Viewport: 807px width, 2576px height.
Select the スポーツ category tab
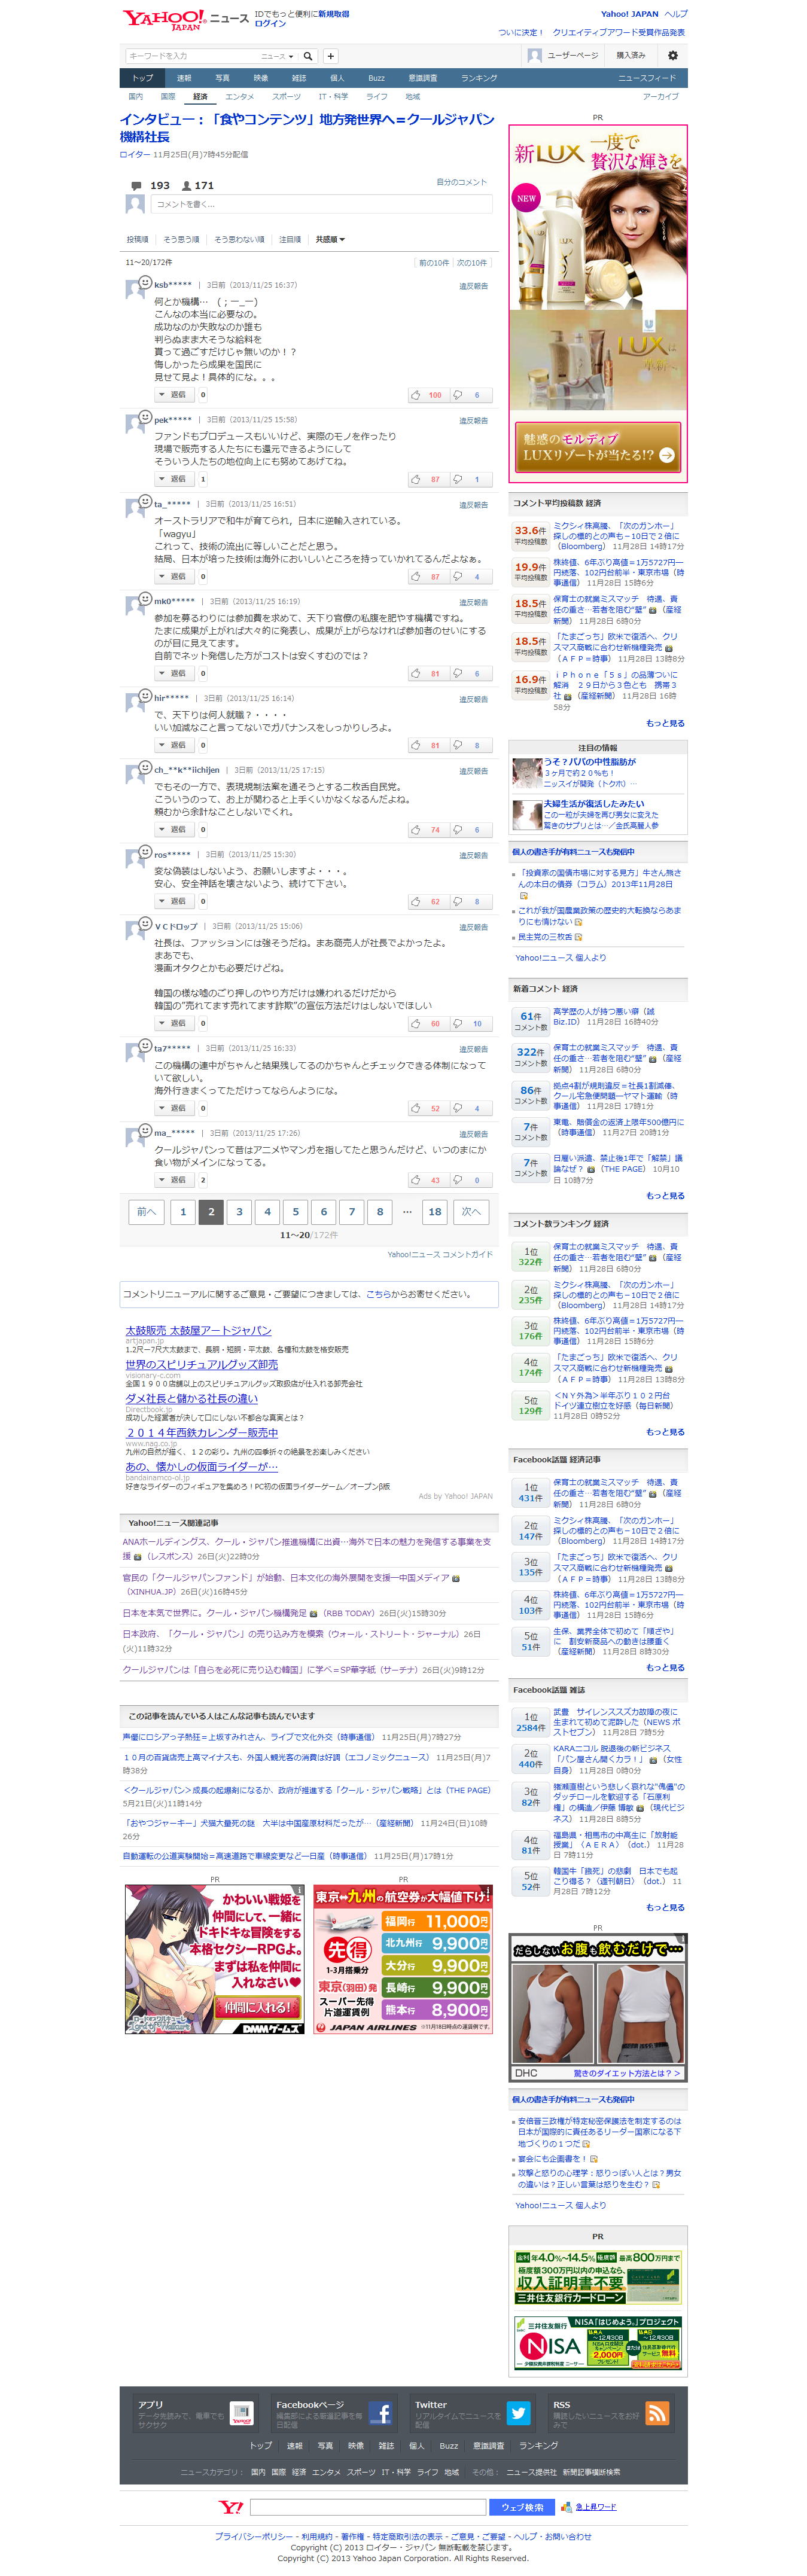pyautogui.click(x=286, y=97)
